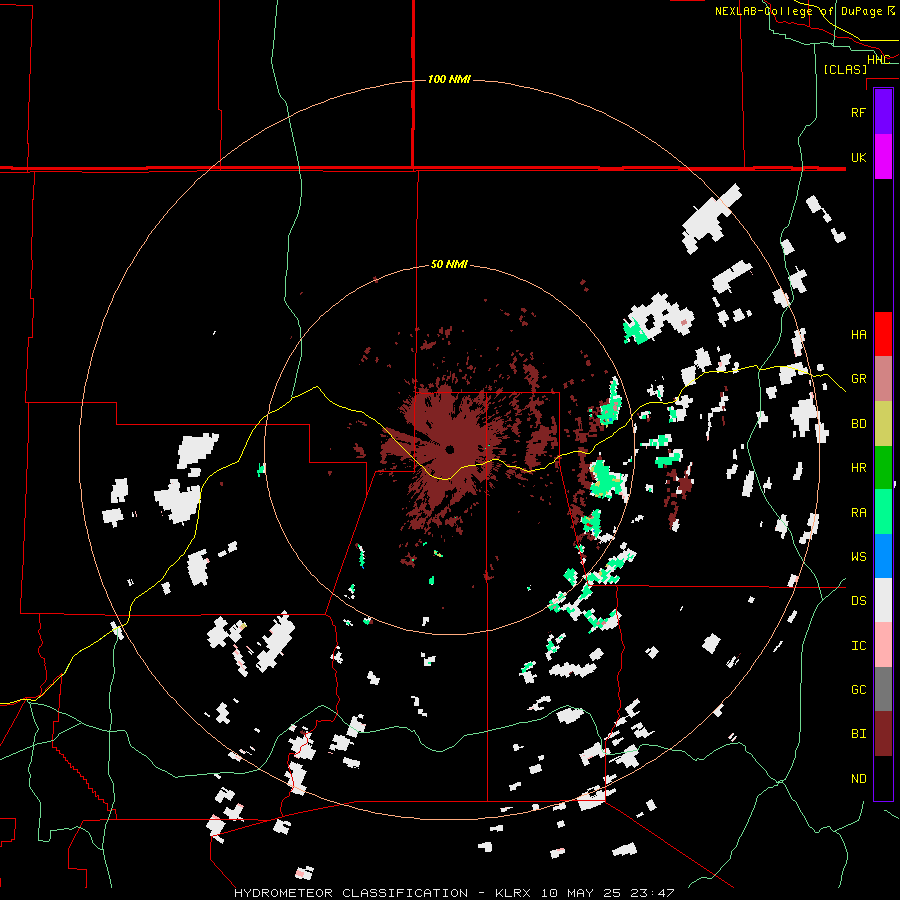
Task: Click the GR legend label
Action: 859,379
